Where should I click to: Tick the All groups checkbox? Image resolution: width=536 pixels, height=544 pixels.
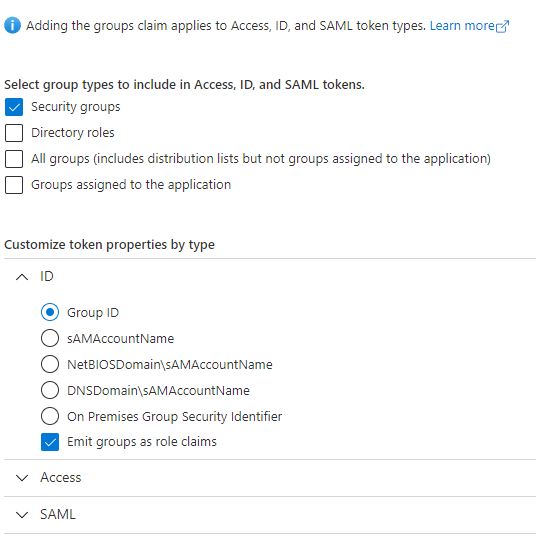point(14,159)
